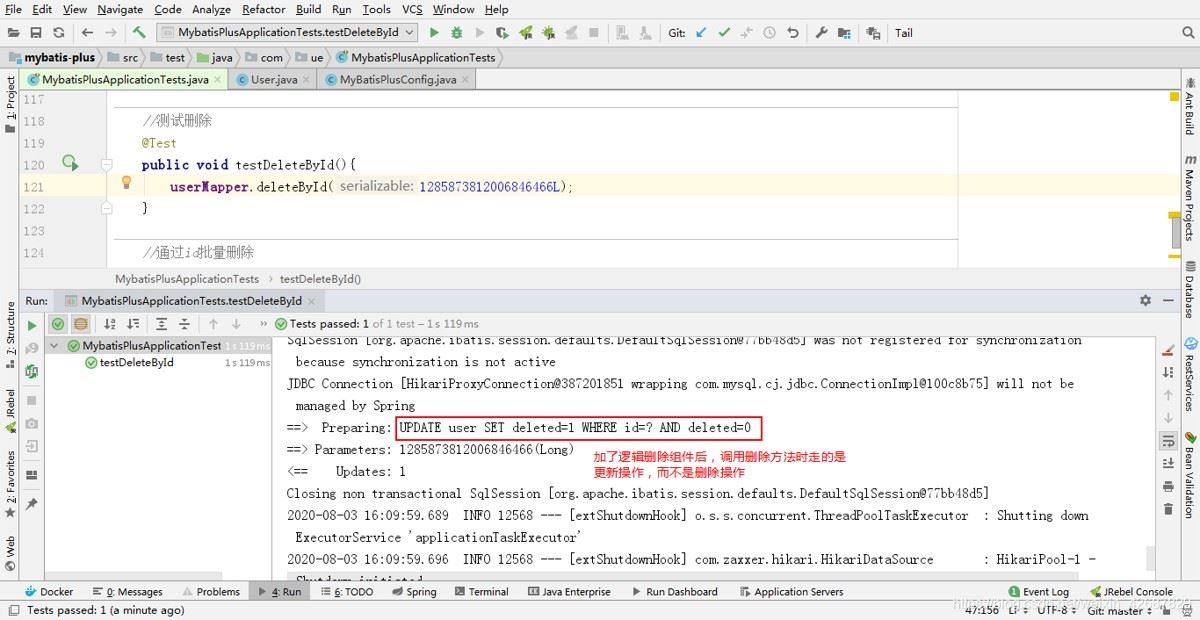Update project via the Git blue arrow
Image resolution: width=1200 pixels, height=620 pixels.
click(x=701, y=33)
